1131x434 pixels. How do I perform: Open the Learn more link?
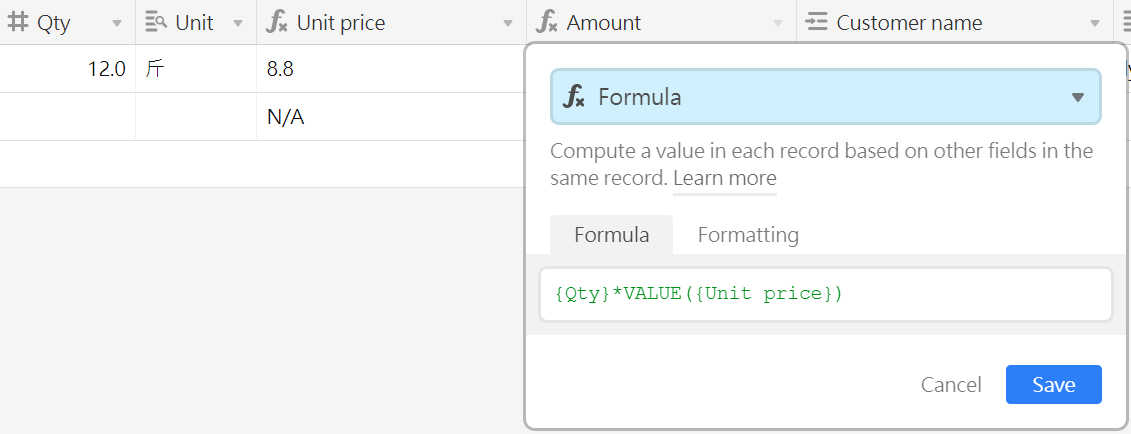(725, 178)
